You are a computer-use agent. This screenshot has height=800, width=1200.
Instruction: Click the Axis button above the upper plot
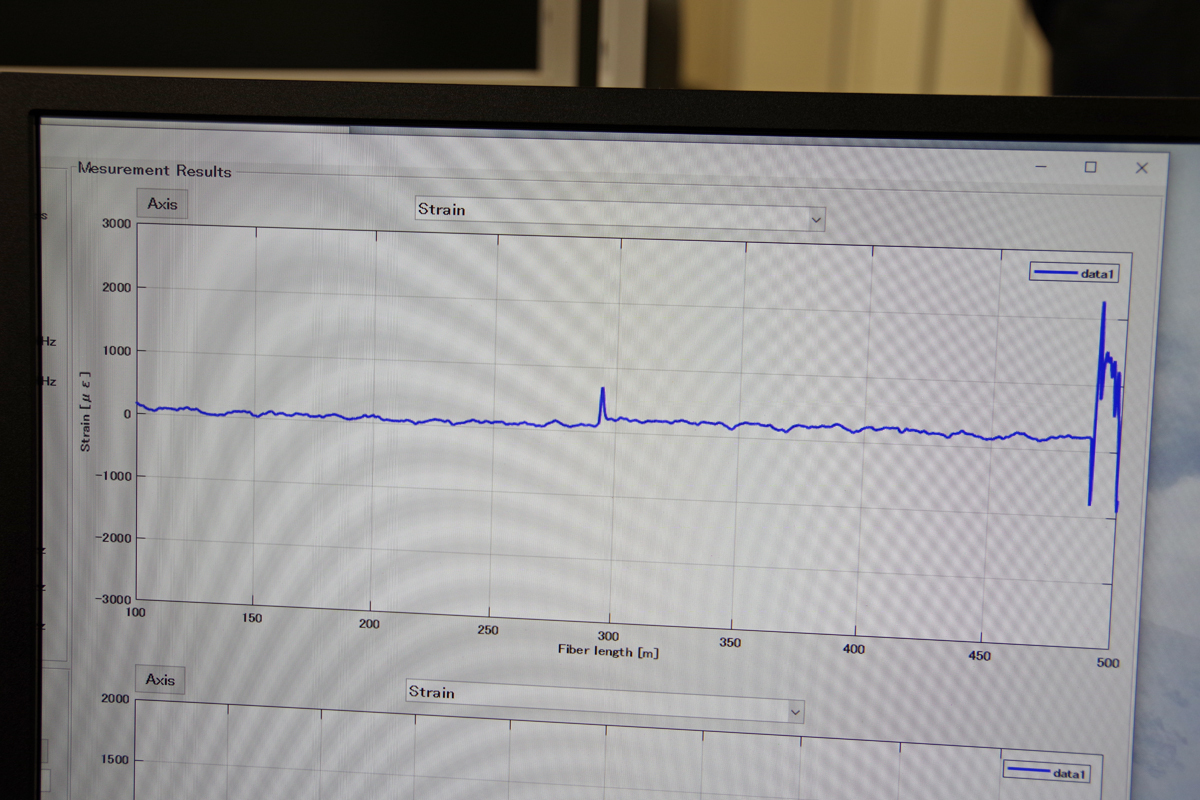[x=162, y=204]
